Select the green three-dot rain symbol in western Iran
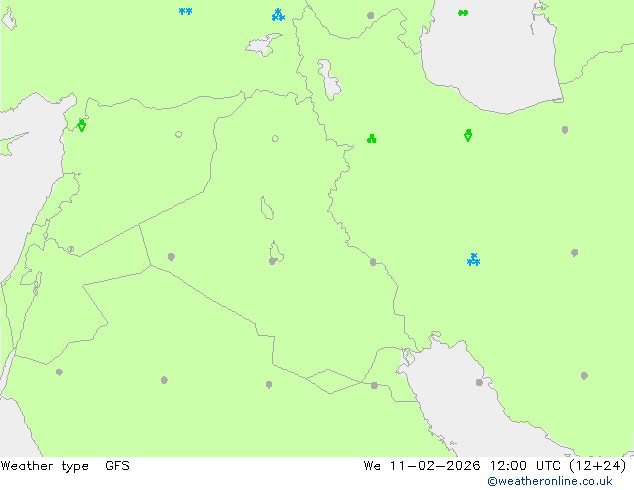This screenshot has width=634, height=490. point(372,139)
